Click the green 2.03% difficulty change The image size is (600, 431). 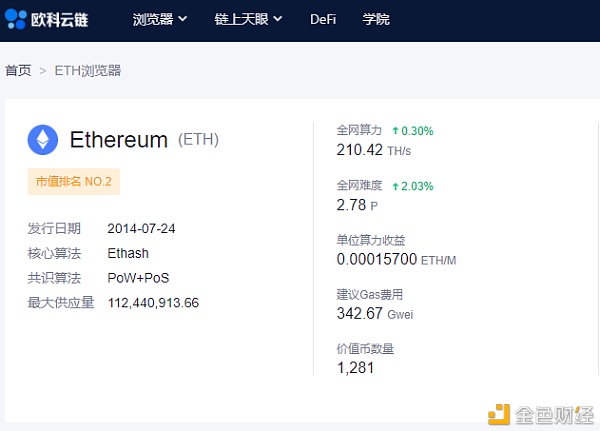tap(413, 186)
